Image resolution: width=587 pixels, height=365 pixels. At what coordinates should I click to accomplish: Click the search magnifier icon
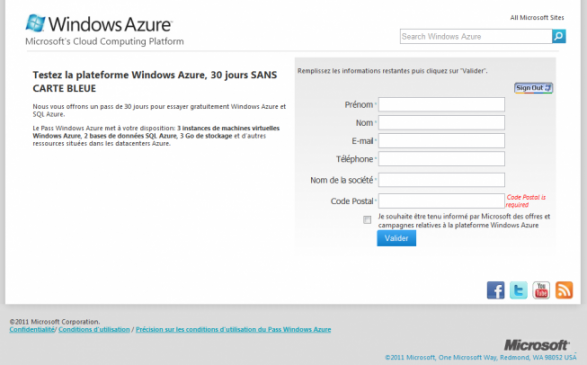[559, 36]
